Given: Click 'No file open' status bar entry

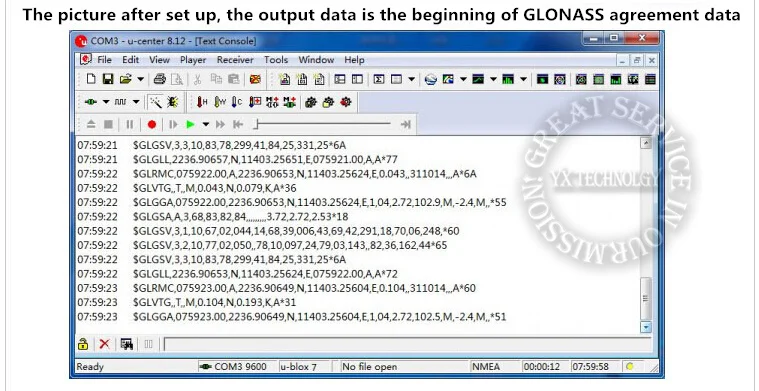Looking at the screenshot, I should [370, 367].
